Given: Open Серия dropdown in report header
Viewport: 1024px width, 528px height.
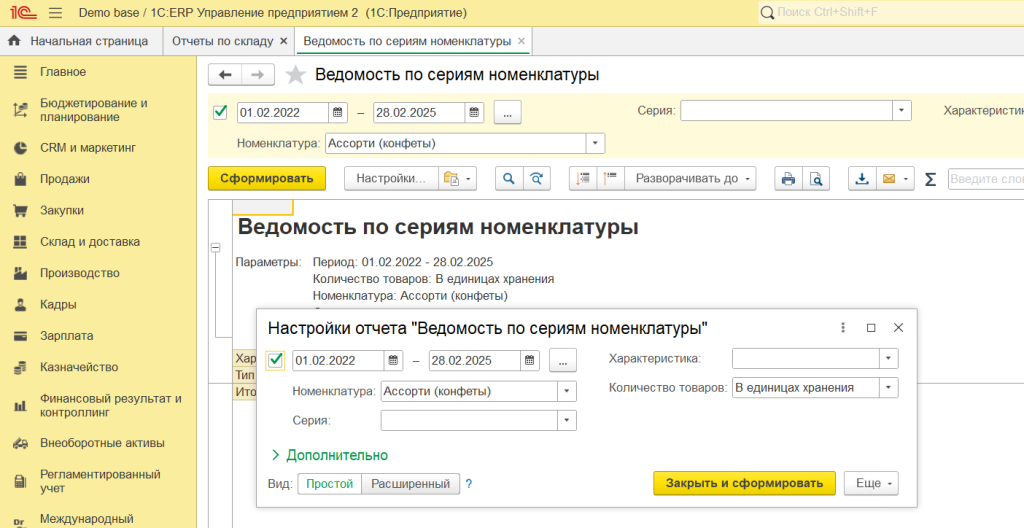Looking at the screenshot, I should tap(901, 110).
